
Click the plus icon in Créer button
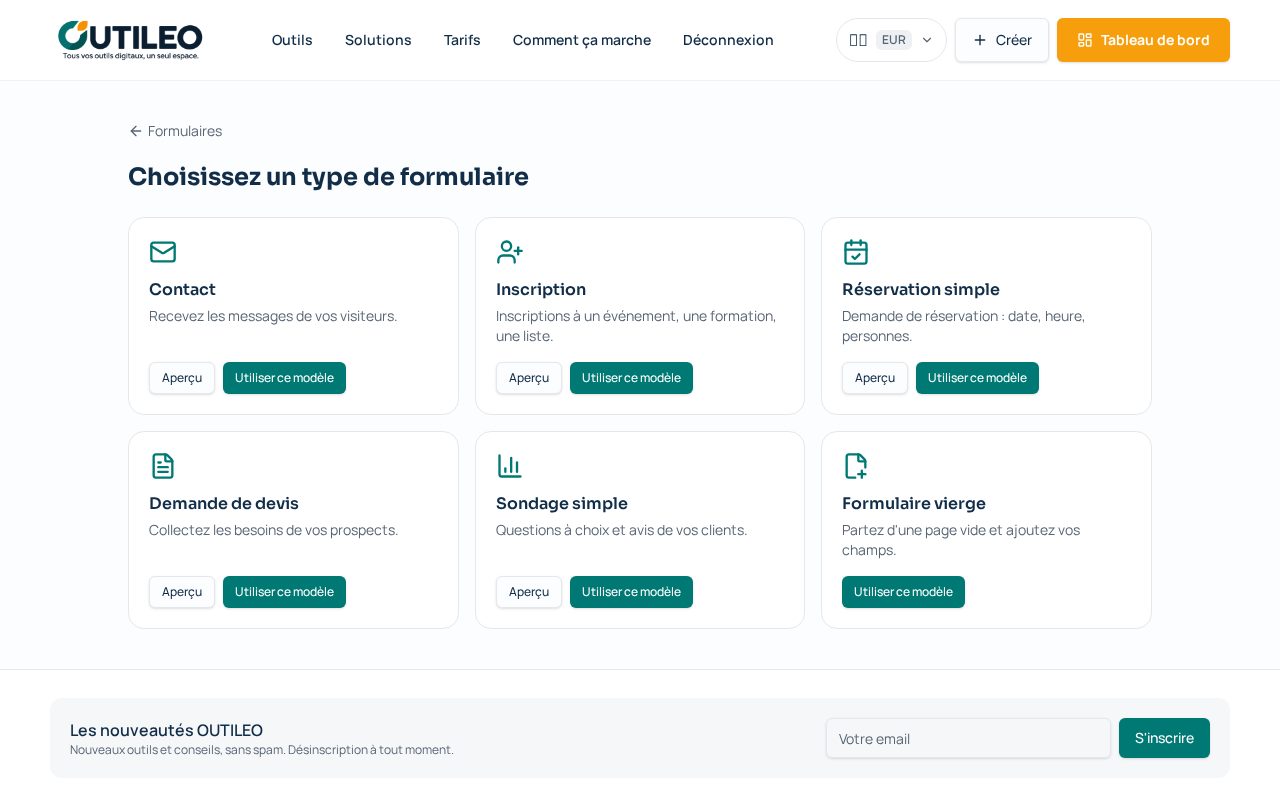tap(980, 40)
